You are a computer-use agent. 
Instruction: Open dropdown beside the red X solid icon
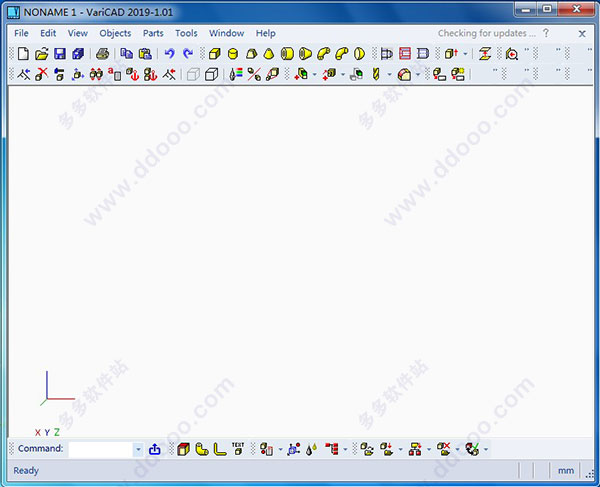click(x=457, y=449)
